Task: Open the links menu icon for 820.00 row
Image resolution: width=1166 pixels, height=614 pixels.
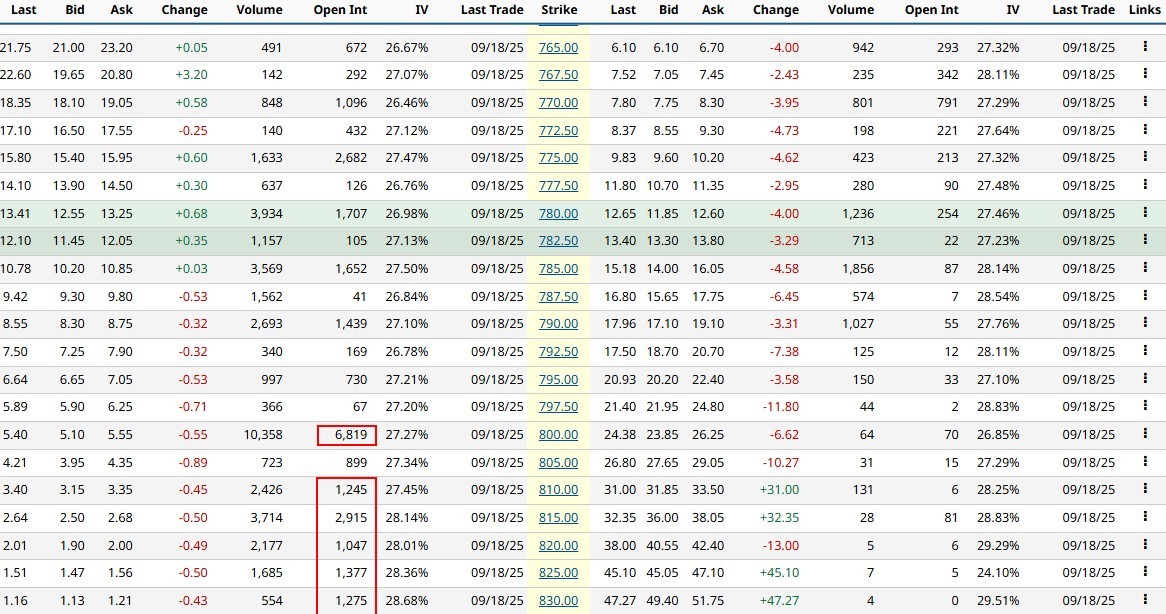Action: (1145, 545)
